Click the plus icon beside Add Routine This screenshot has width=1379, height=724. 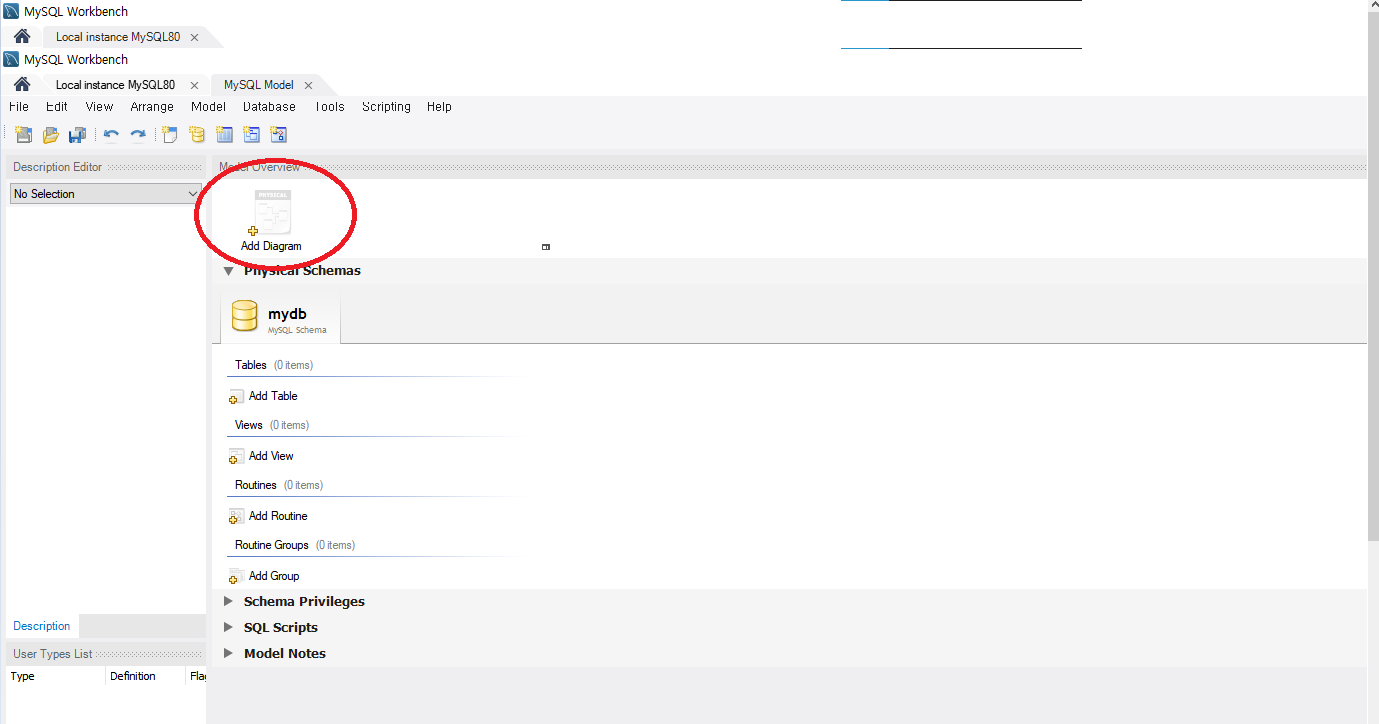click(x=236, y=517)
